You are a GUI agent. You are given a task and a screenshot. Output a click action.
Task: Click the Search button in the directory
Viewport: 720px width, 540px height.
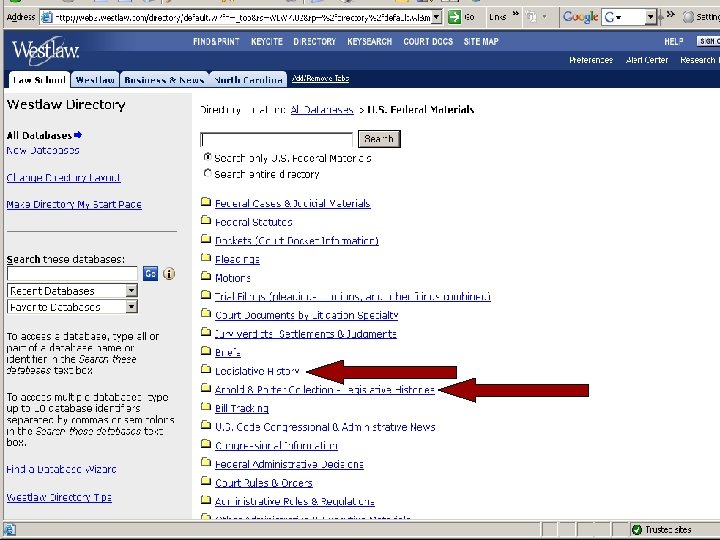click(379, 139)
